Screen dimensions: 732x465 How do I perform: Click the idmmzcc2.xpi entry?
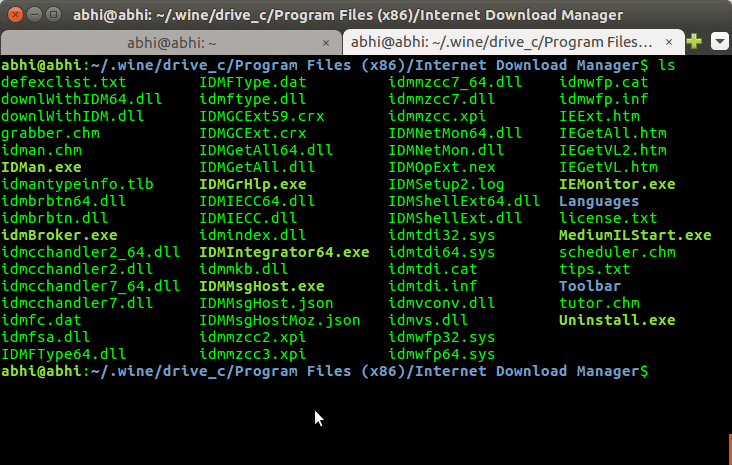(253, 337)
